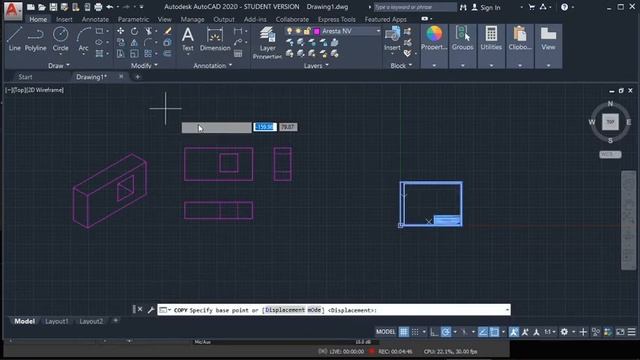640x360 pixels.
Task: Toggle the layer lock padlock icon
Action: (x=307, y=31)
